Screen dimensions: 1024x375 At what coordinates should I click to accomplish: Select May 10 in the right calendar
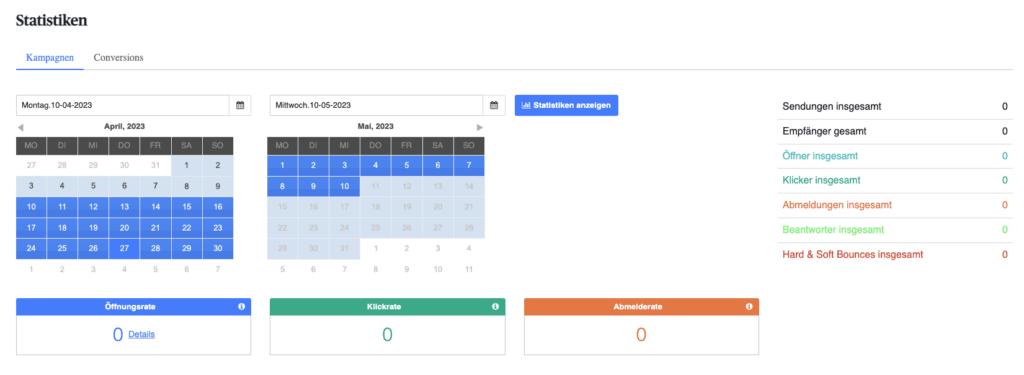344,186
